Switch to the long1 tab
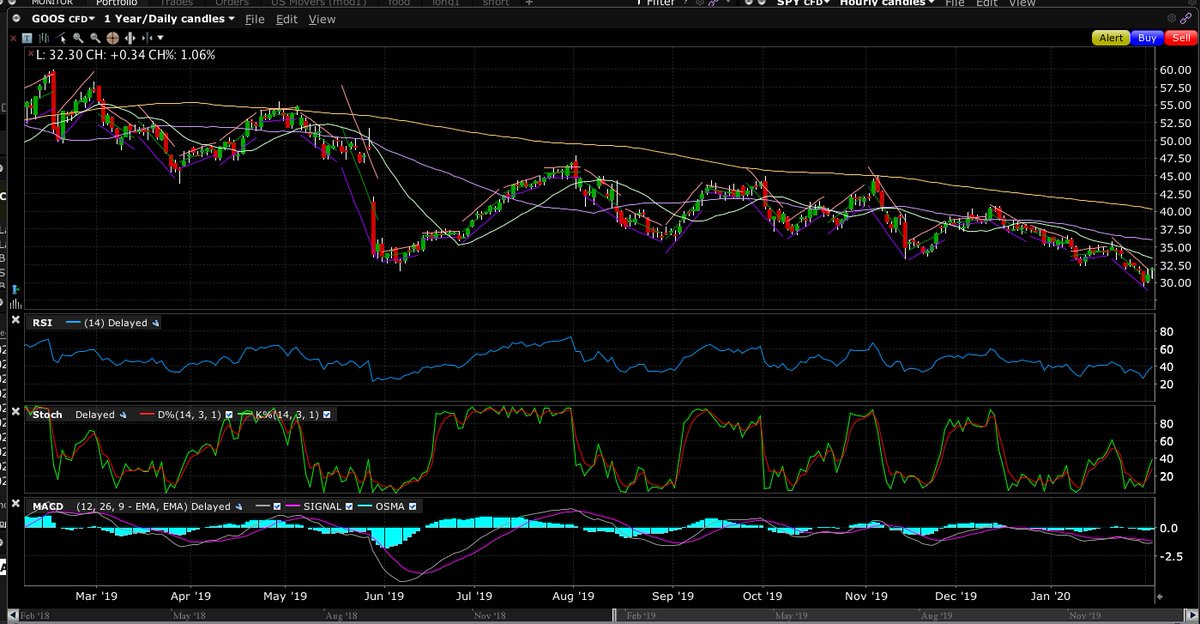The width and height of the screenshot is (1200, 624). [x=448, y=3]
